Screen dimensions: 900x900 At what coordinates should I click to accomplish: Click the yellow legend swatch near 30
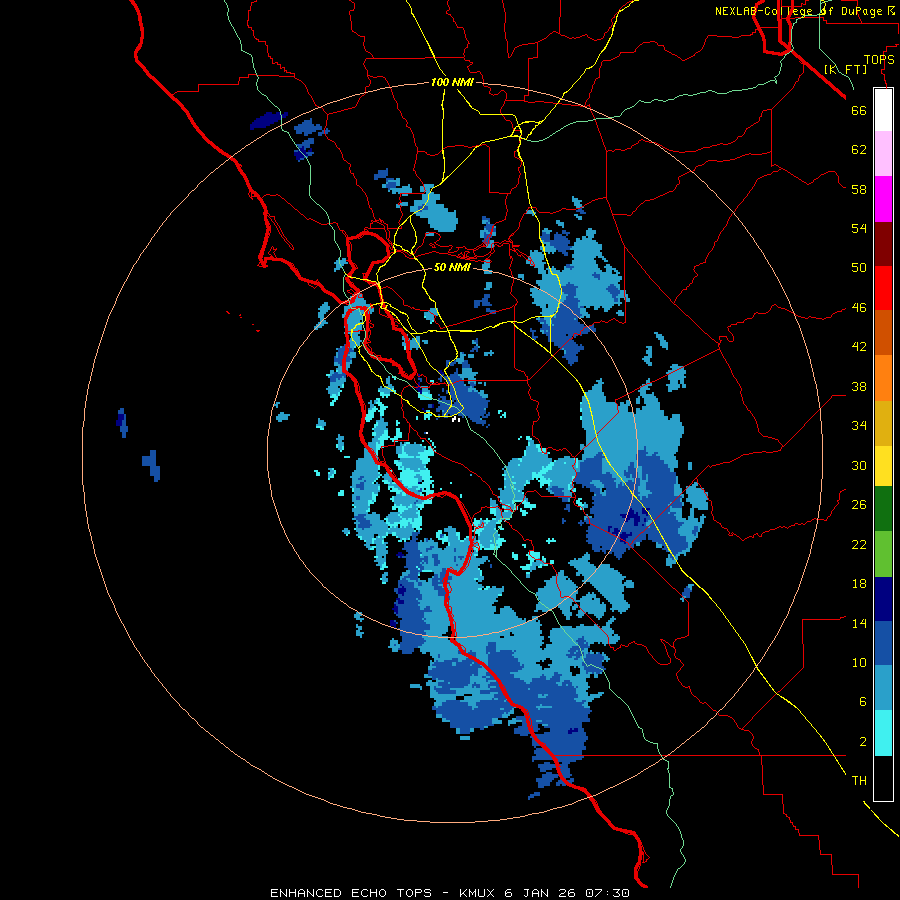pos(883,465)
